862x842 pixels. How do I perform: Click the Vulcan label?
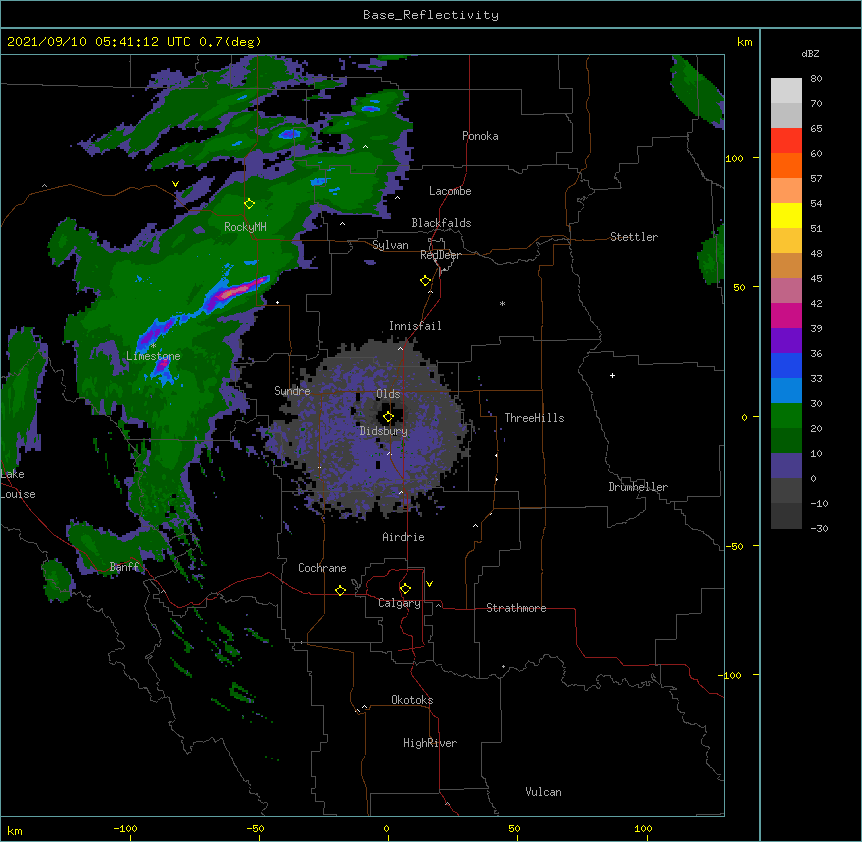[543, 792]
